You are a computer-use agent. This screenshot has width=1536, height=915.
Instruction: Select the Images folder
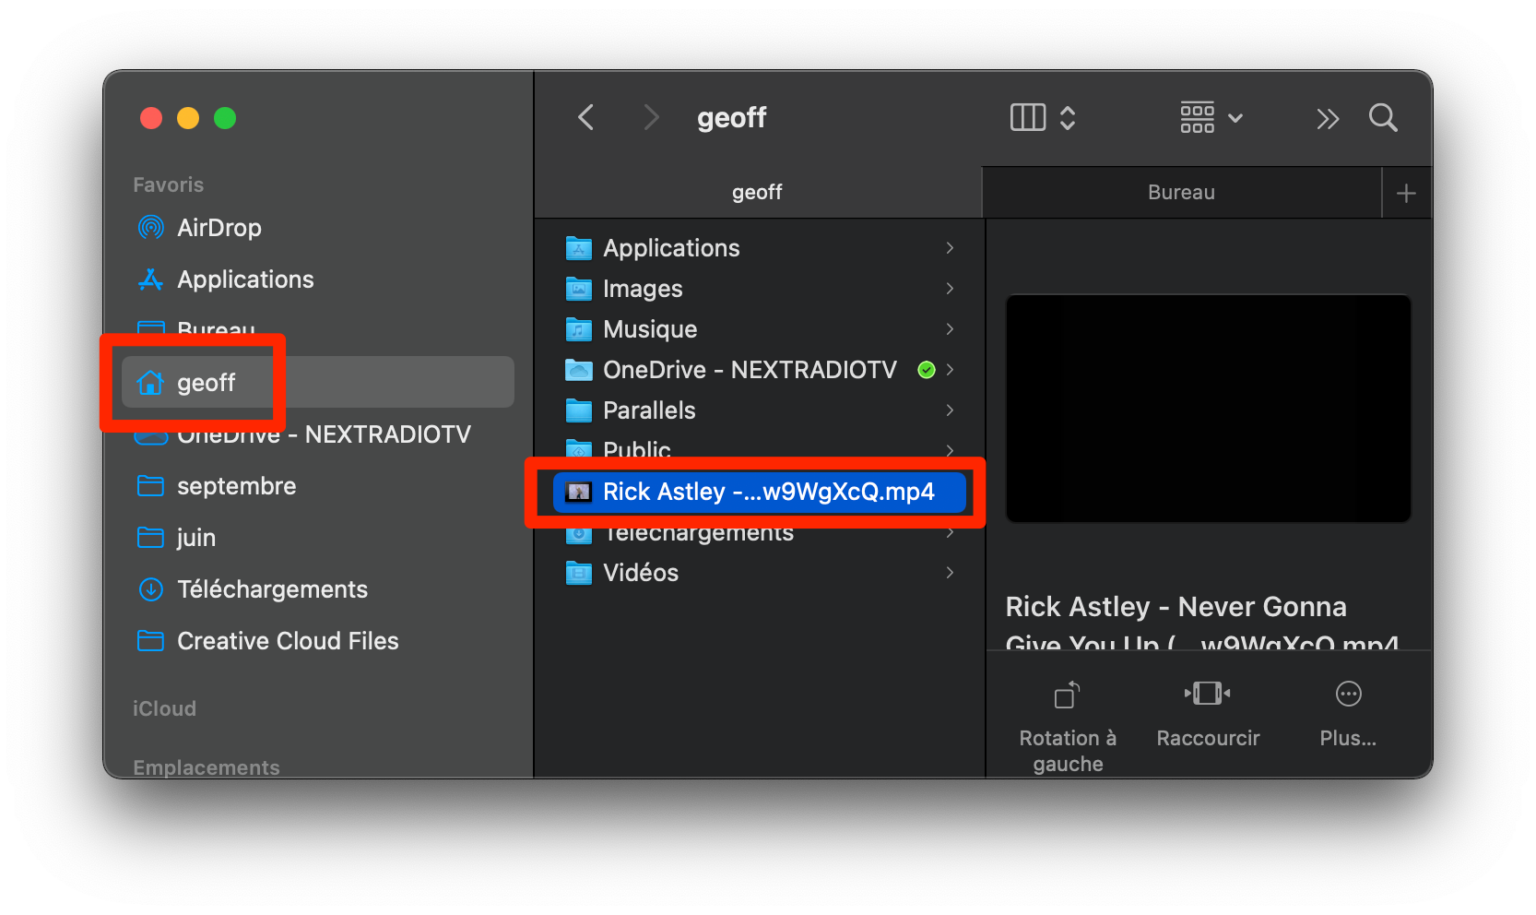(x=760, y=289)
